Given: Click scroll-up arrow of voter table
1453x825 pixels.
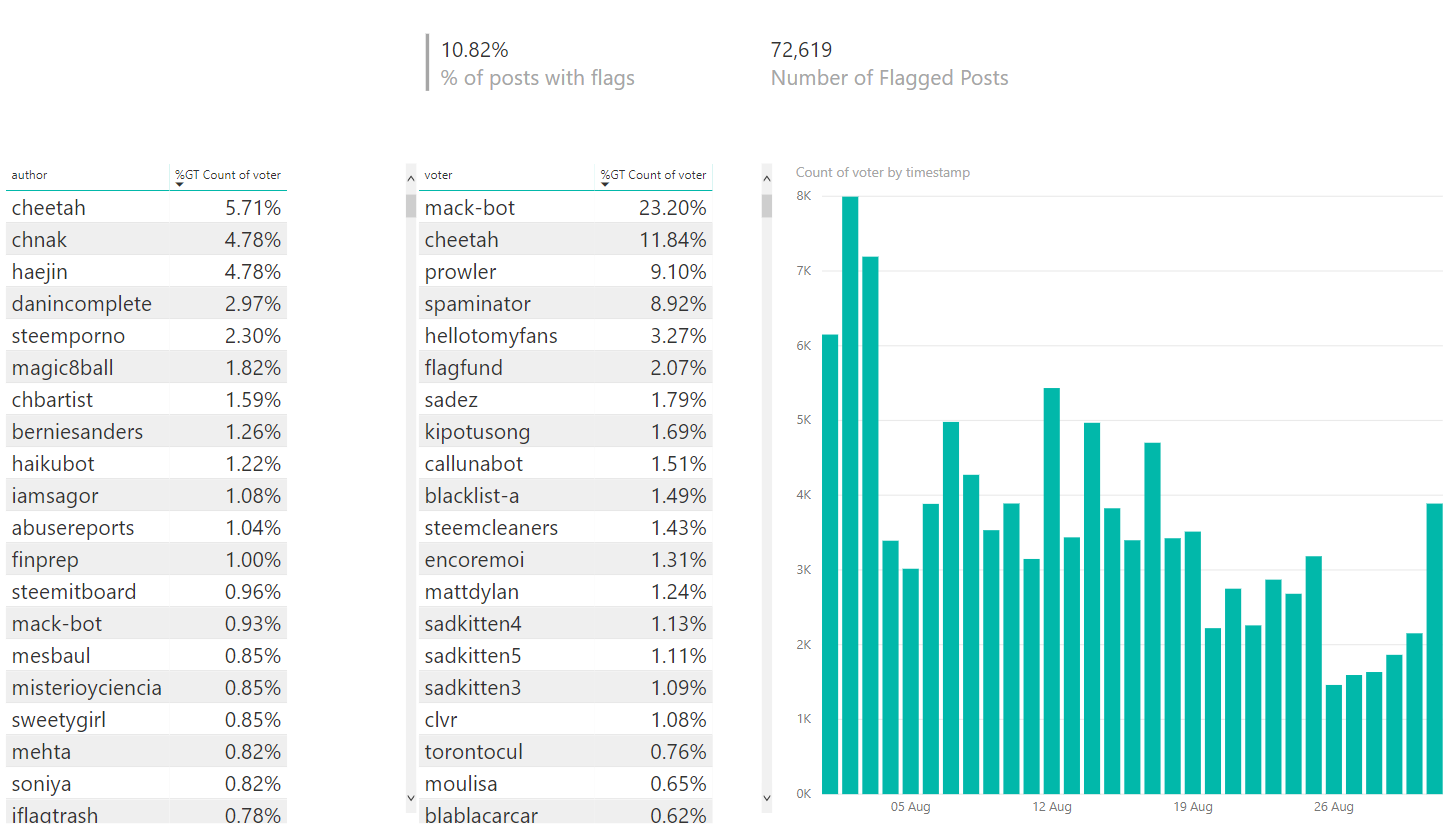Looking at the screenshot, I should (x=767, y=178).
